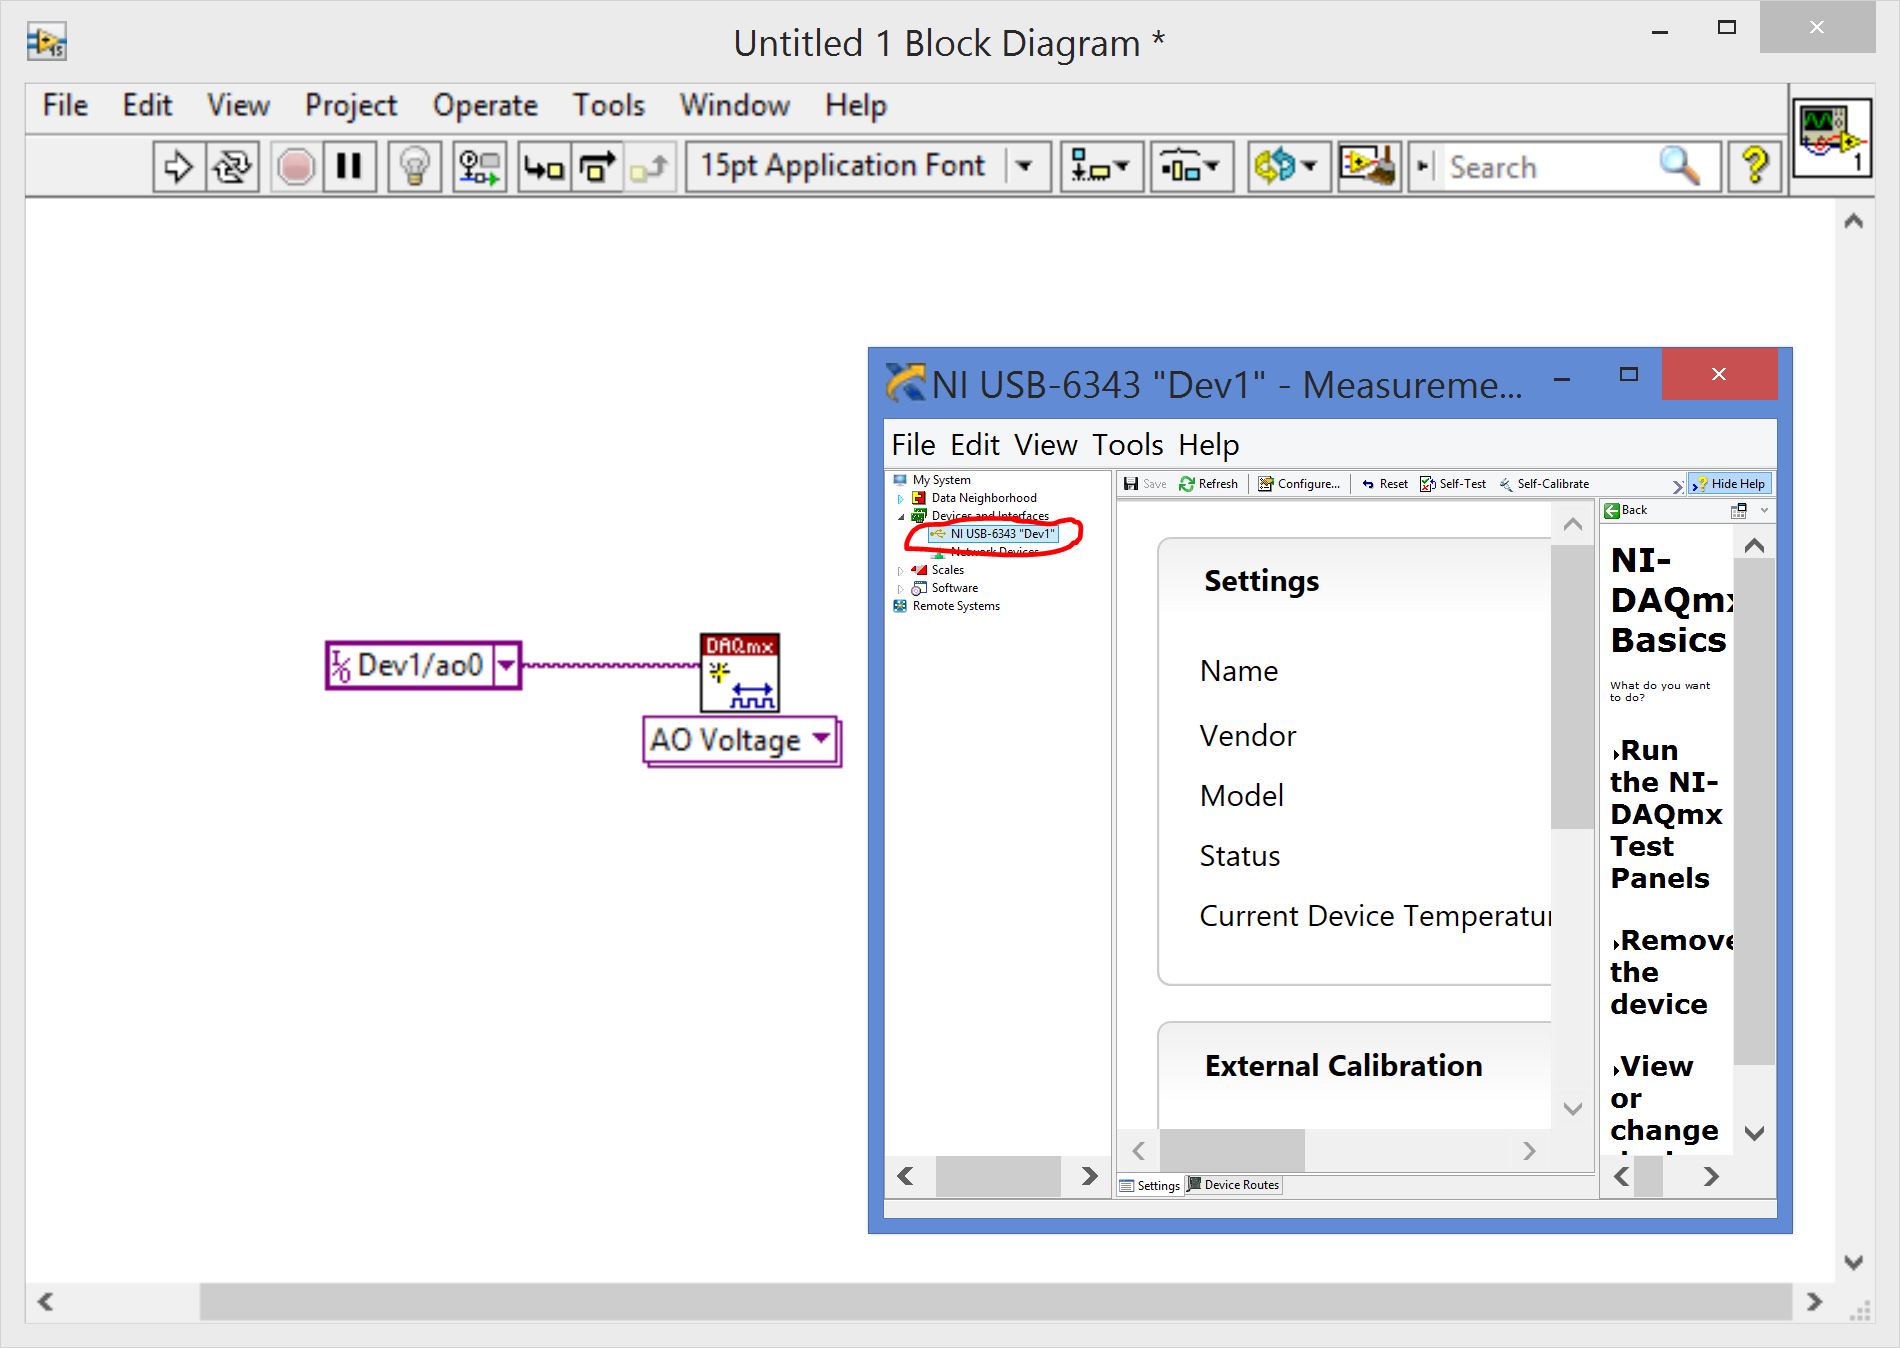Screen dimensions: 1900x1348
Task: Select My System tree item
Action: tap(941, 480)
